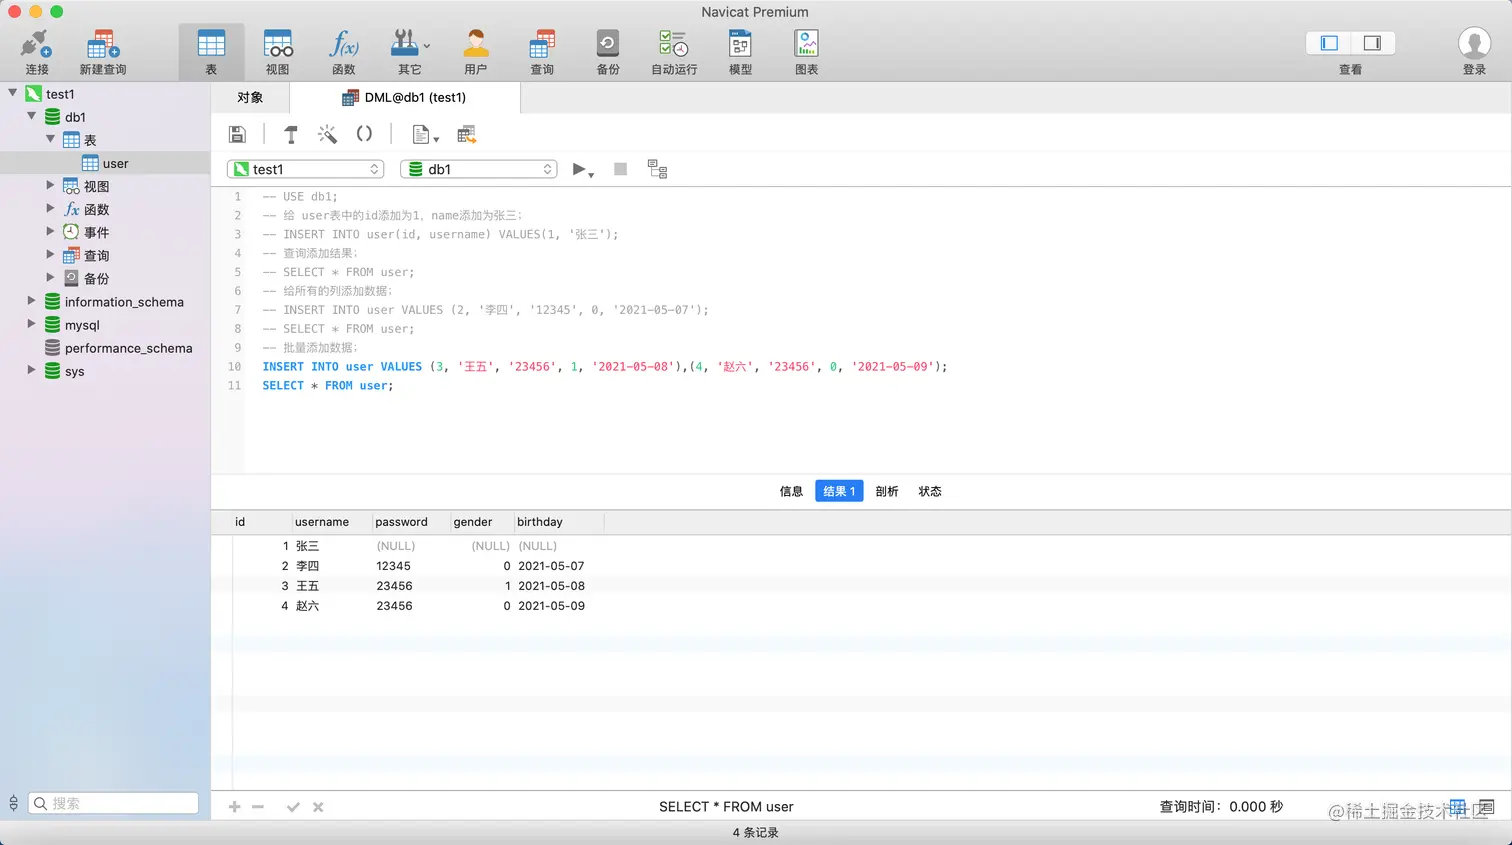Click the birthday column header

558,522
